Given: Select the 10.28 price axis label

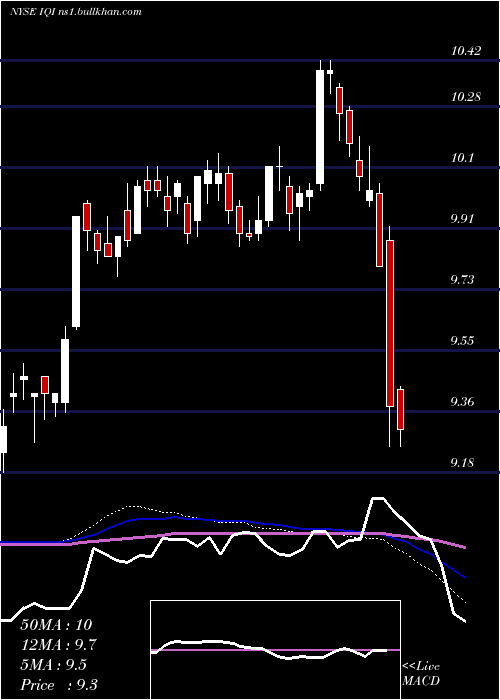Looking at the screenshot, I should tap(466, 96).
